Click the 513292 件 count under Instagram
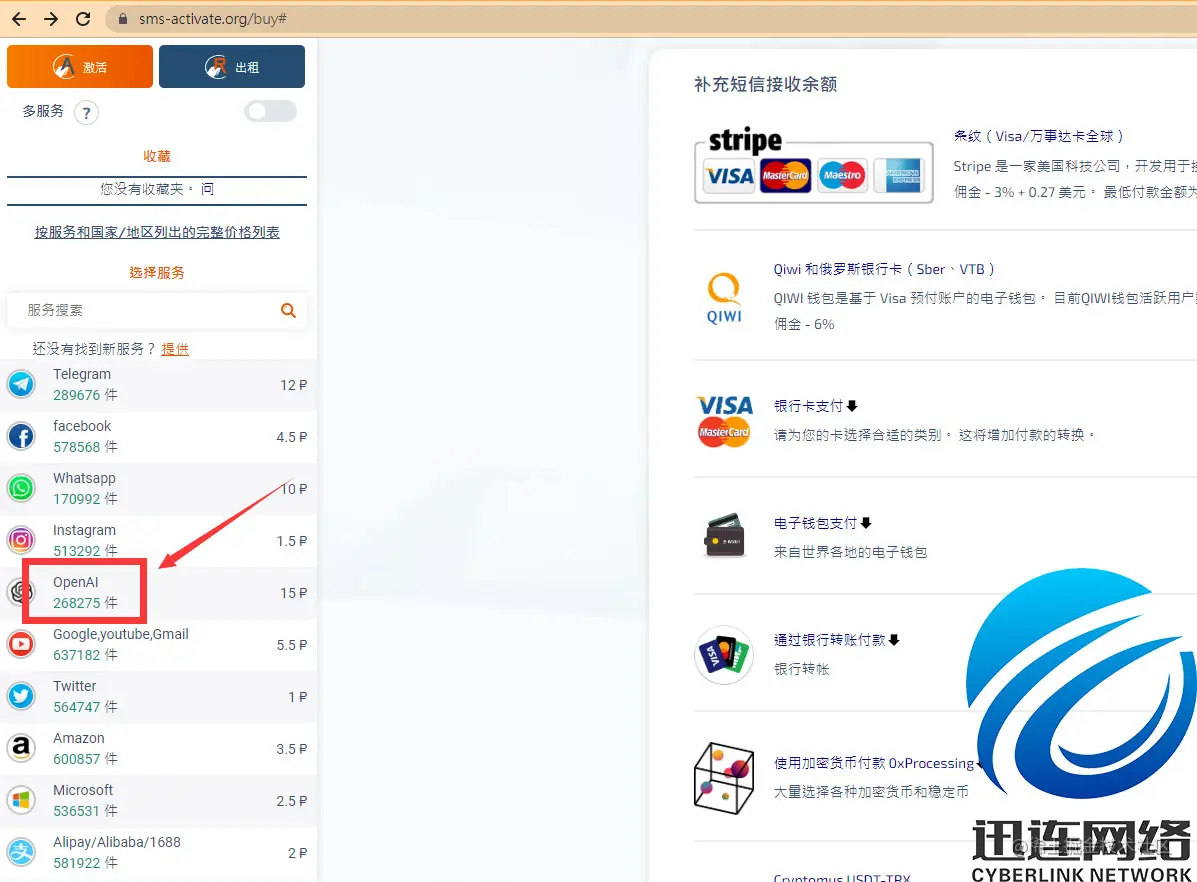1197x882 pixels. click(x=85, y=551)
